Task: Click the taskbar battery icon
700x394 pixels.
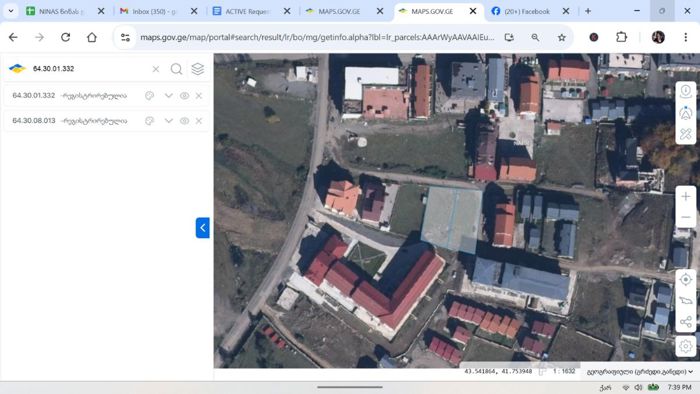Action: pyautogui.click(x=654, y=387)
